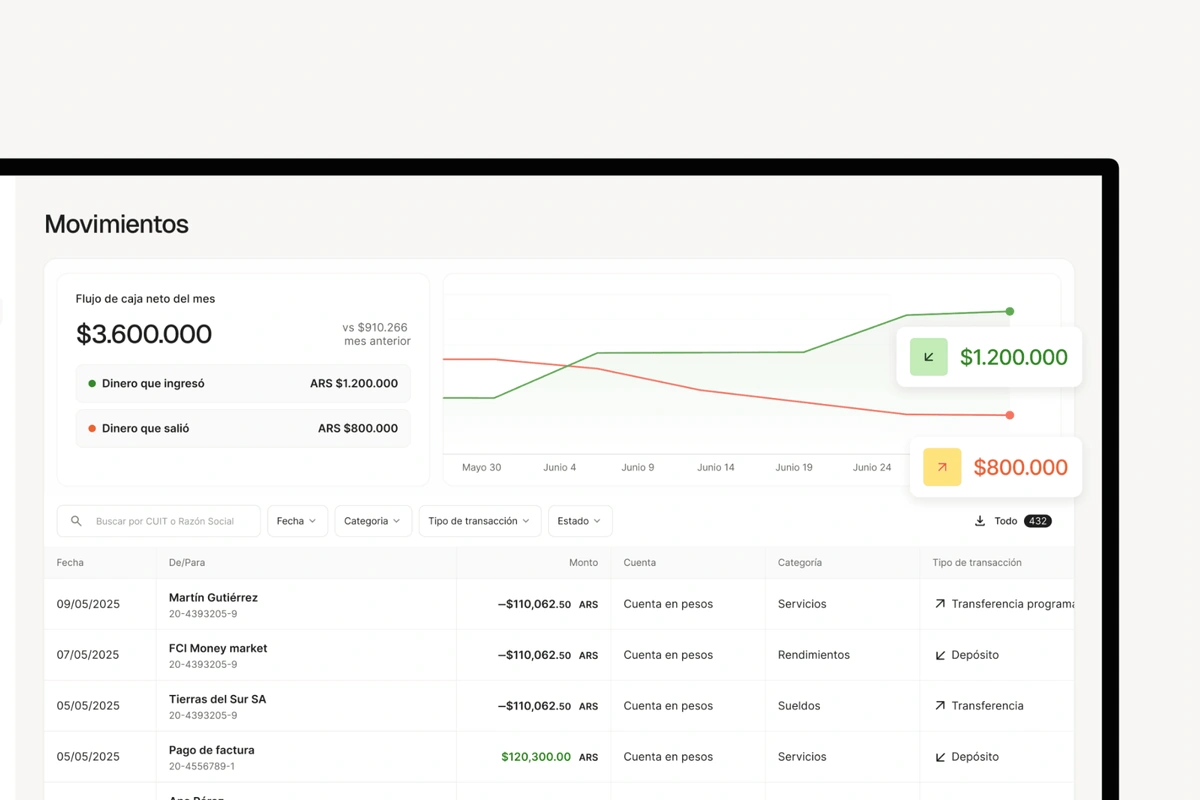Screen dimensions: 1200x800
Task: Click the Transferencia arrow icon in Sueldos row
Action: tap(940, 706)
